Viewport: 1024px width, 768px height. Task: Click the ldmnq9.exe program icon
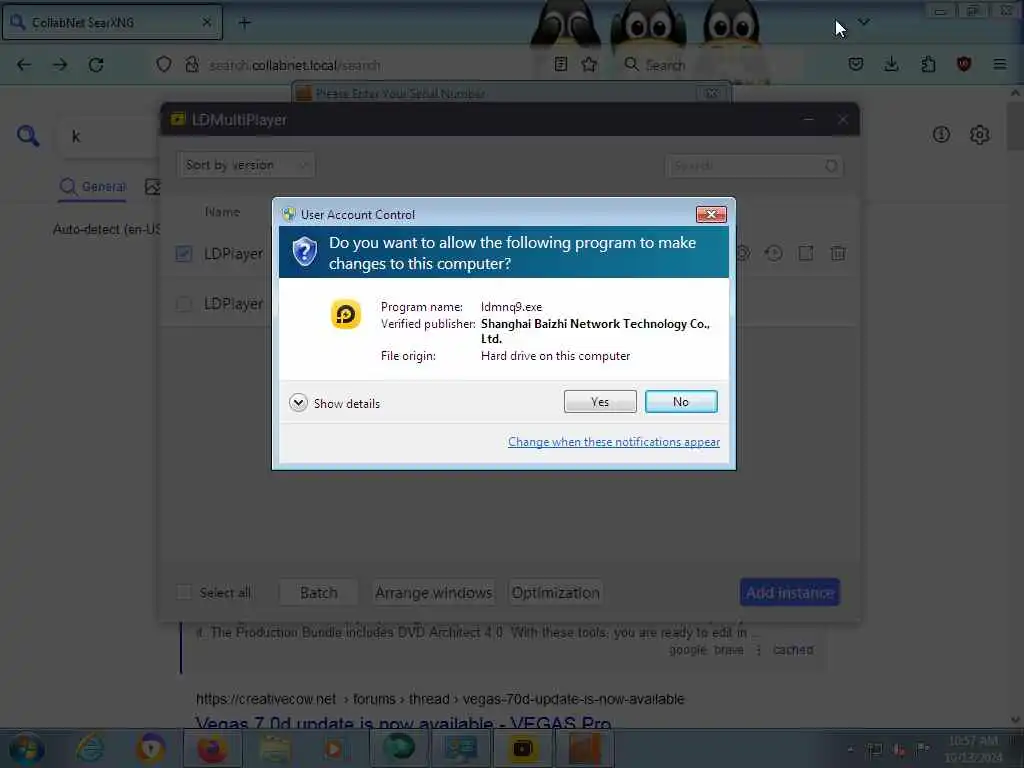coord(345,315)
